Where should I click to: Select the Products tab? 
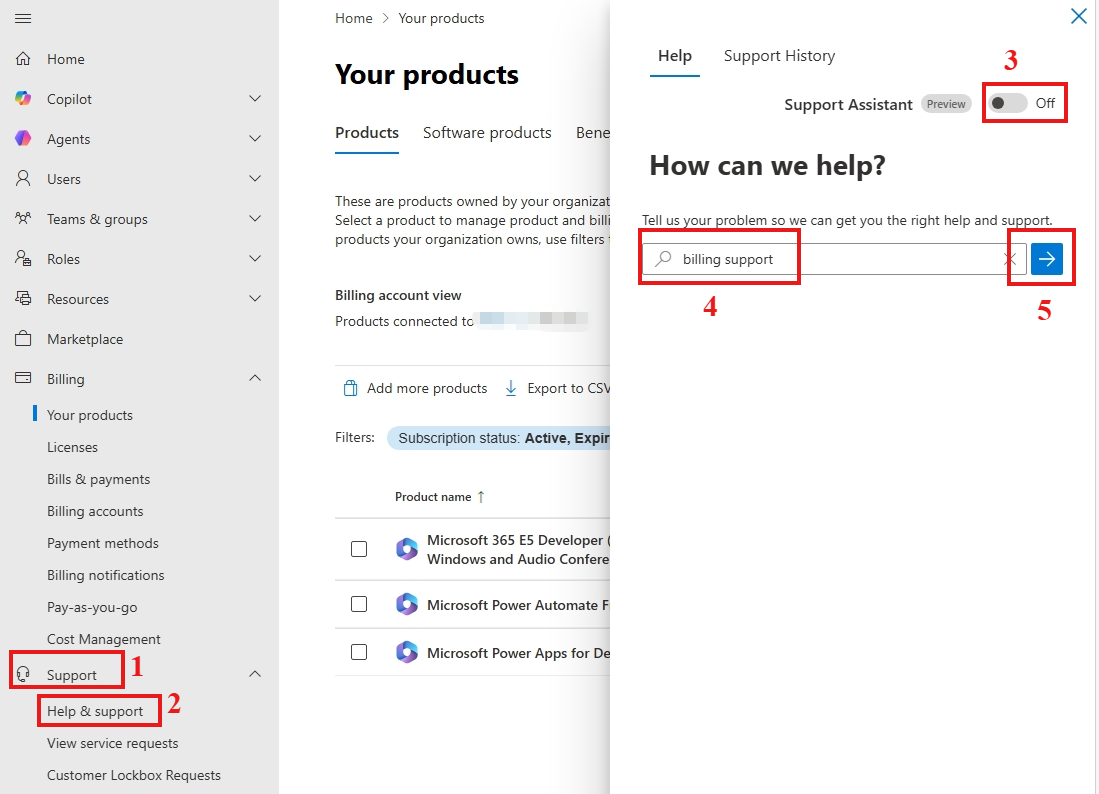click(367, 133)
